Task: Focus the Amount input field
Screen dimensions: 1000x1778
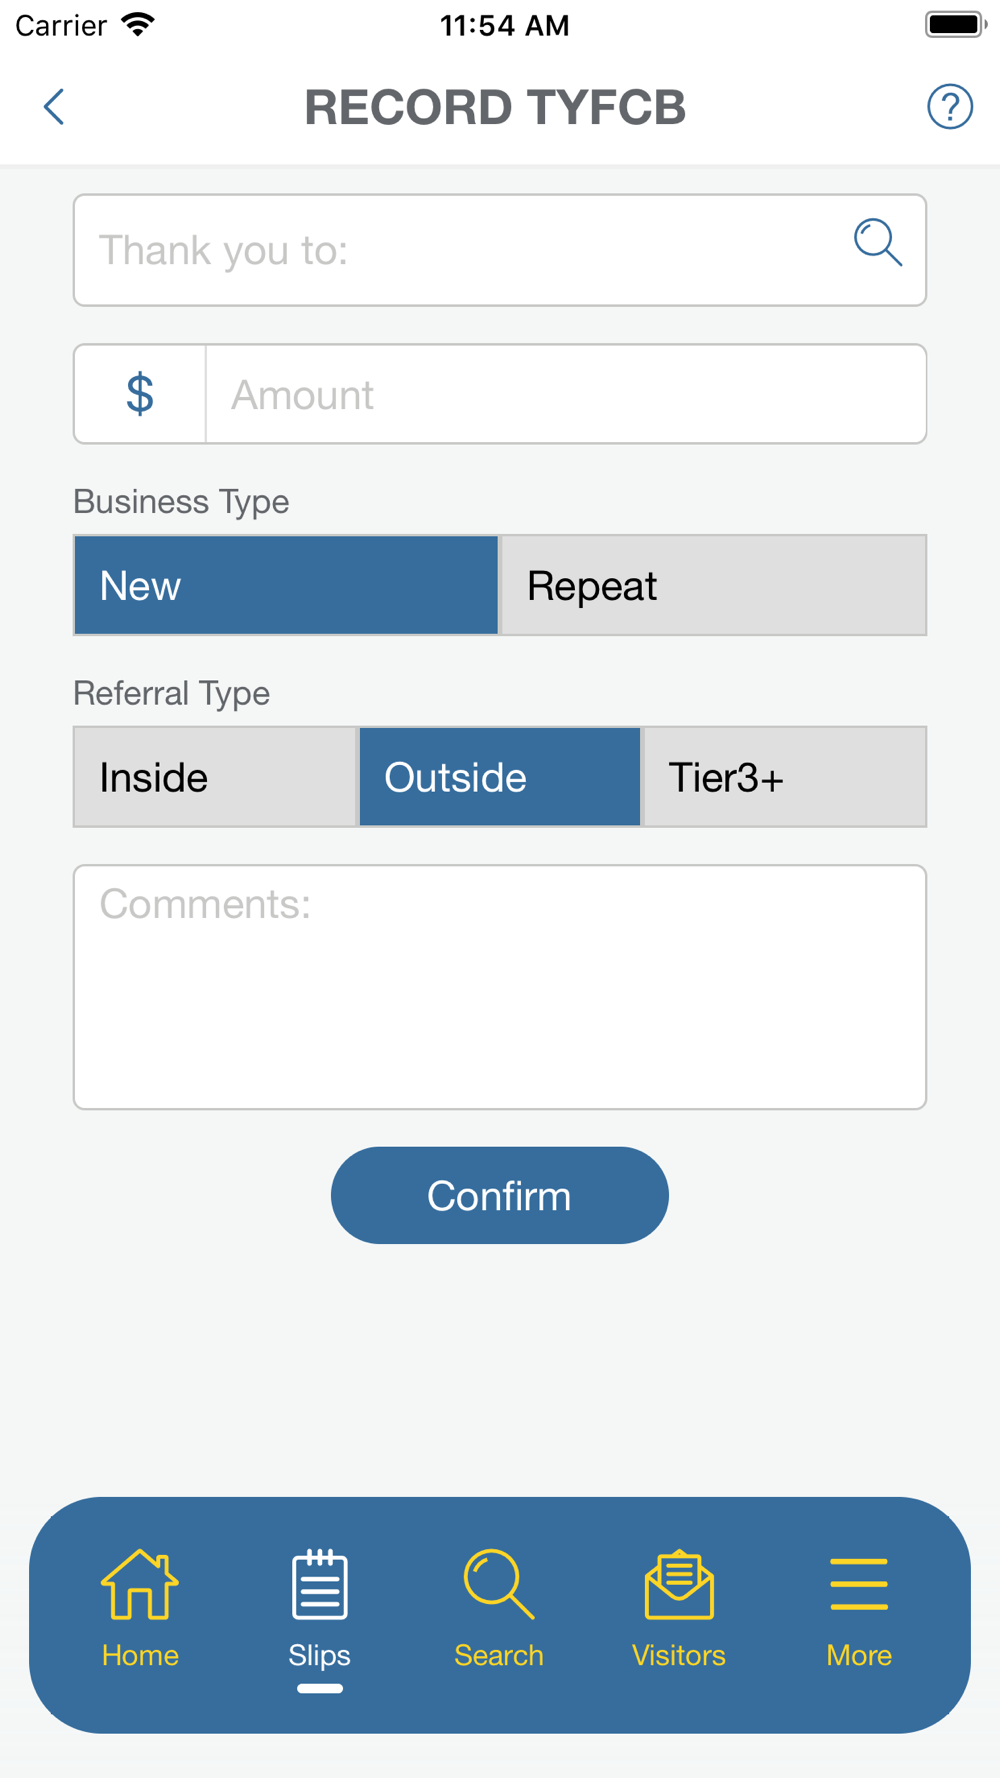Action: 566,394
